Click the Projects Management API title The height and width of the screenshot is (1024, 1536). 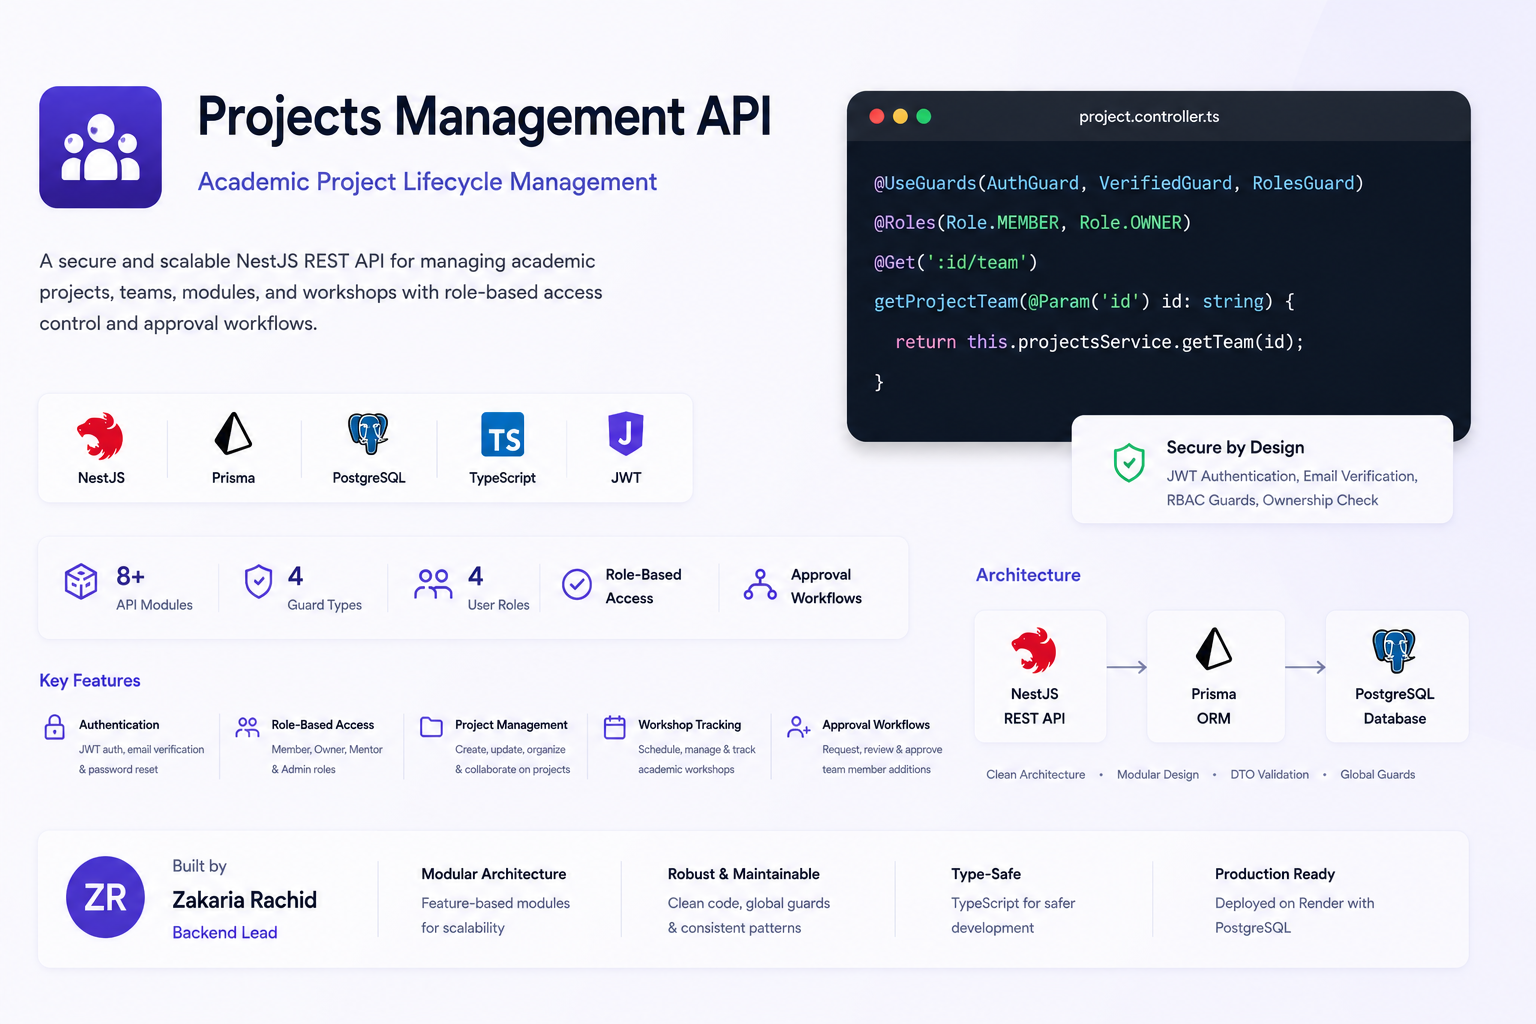[484, 118]
